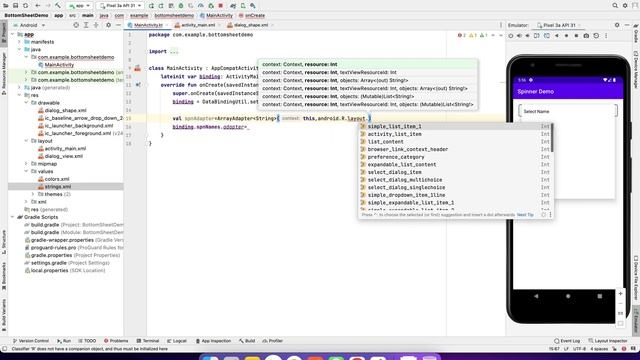Image resolution: width=640 pixels, height=360 pixels.
Task: Click the emulator zoom in plus button
Action: click(x=620, y=293)
